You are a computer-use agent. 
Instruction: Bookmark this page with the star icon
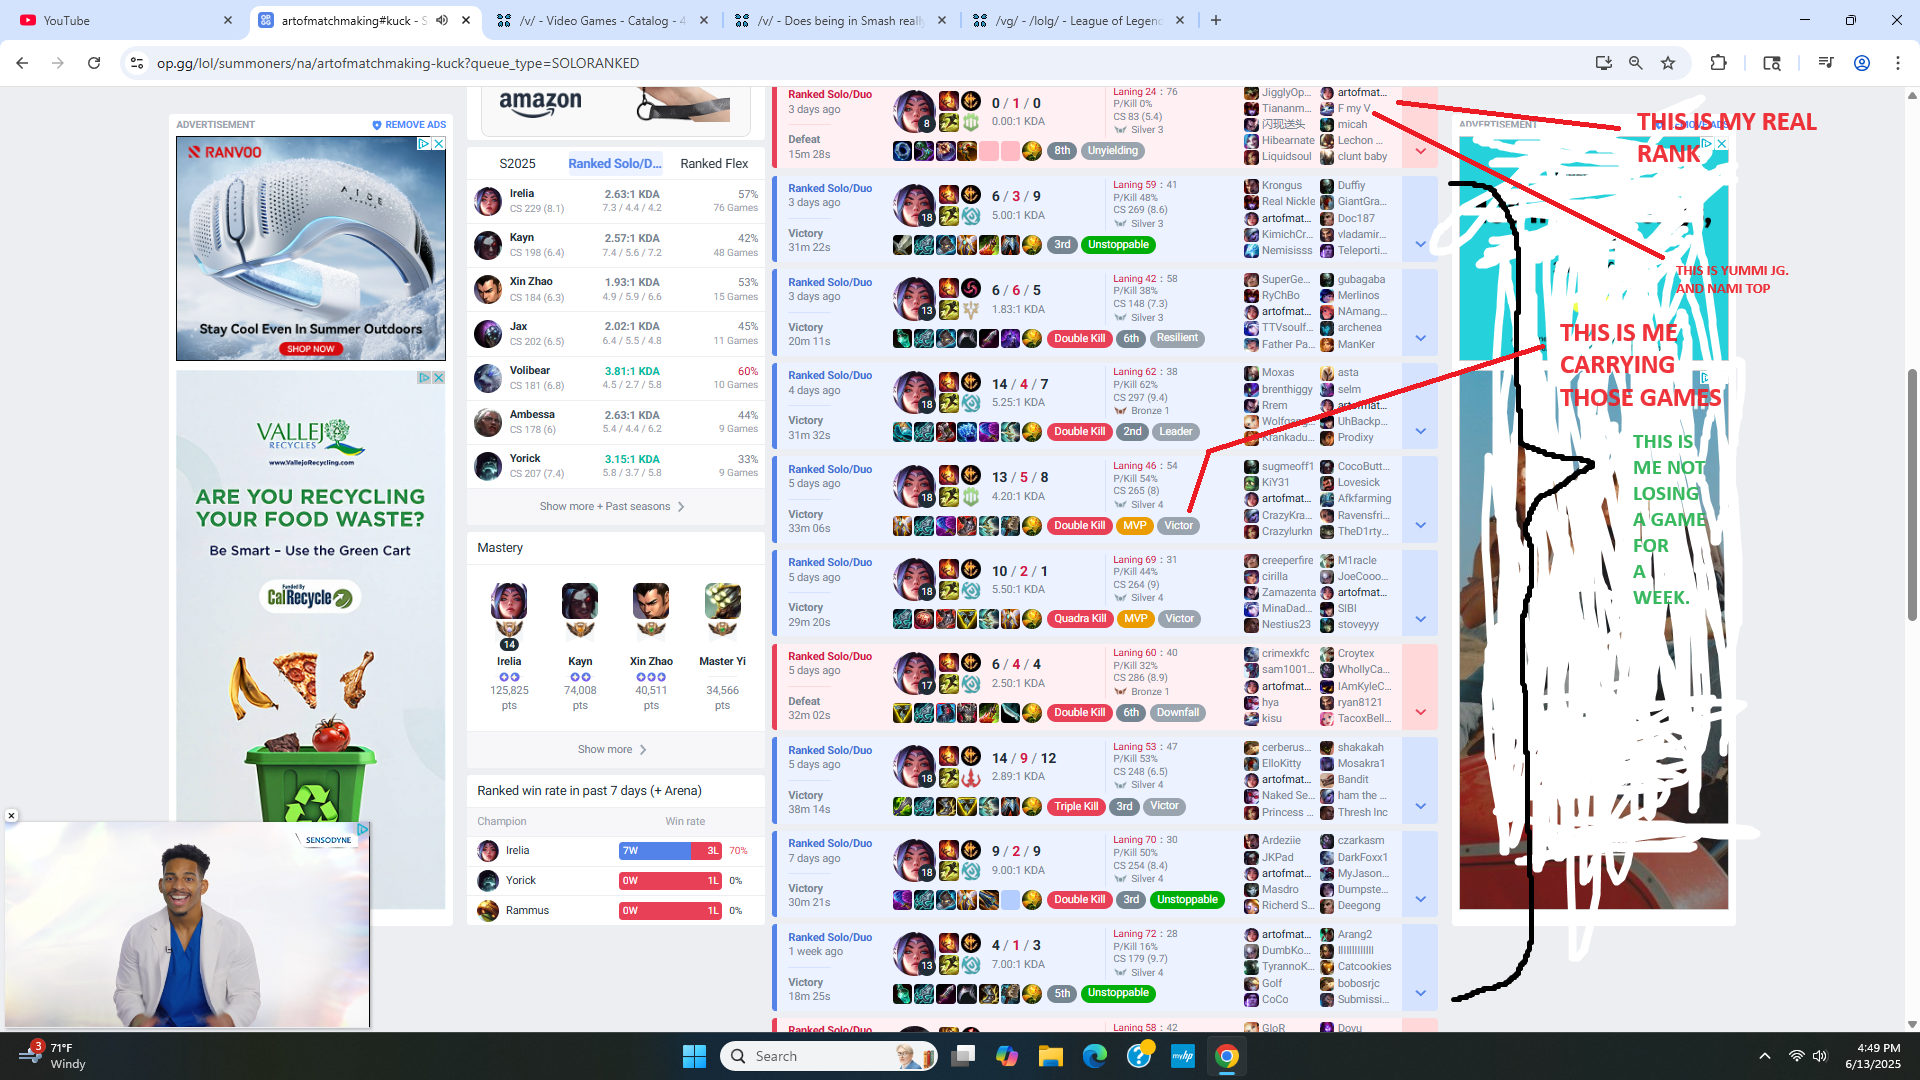tap(1668, 63)
